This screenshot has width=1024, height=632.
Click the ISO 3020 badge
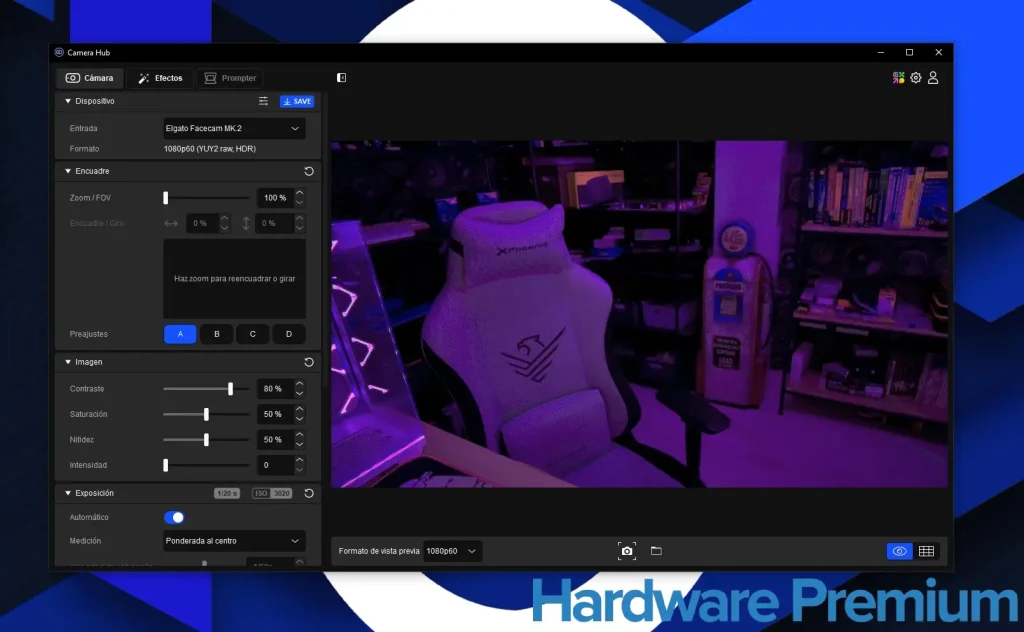tap(272, 494)
